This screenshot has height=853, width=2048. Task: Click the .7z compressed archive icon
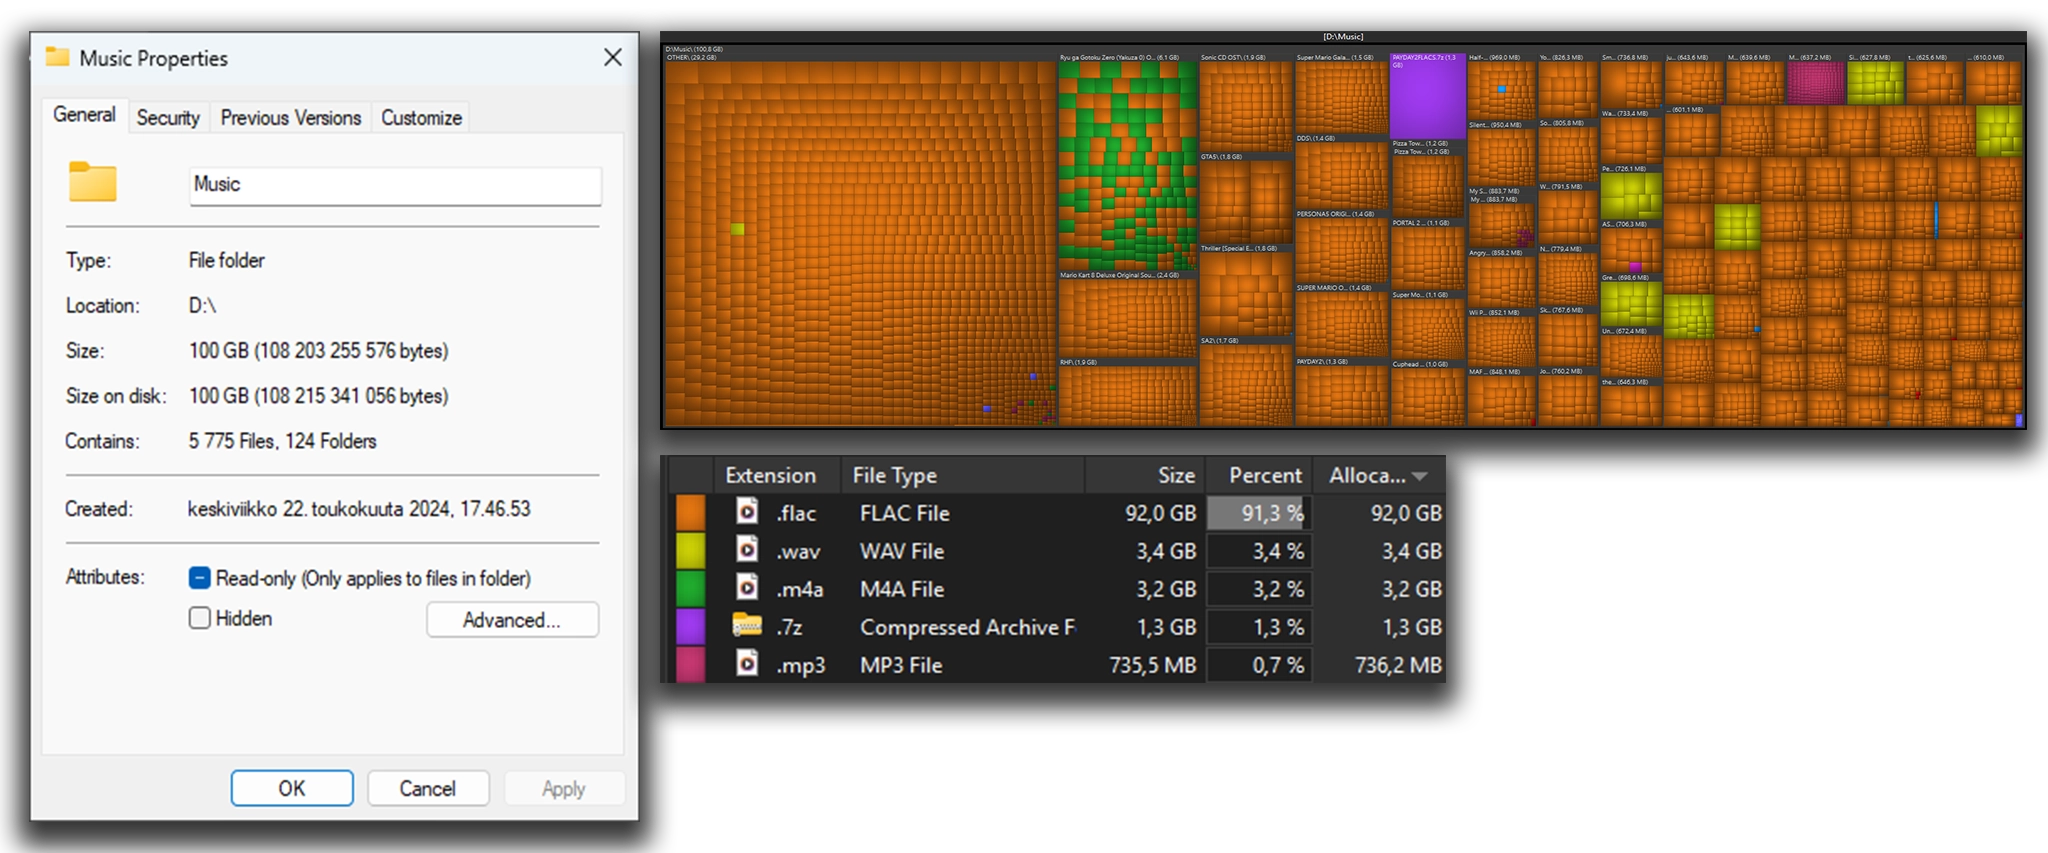point(747,626)
